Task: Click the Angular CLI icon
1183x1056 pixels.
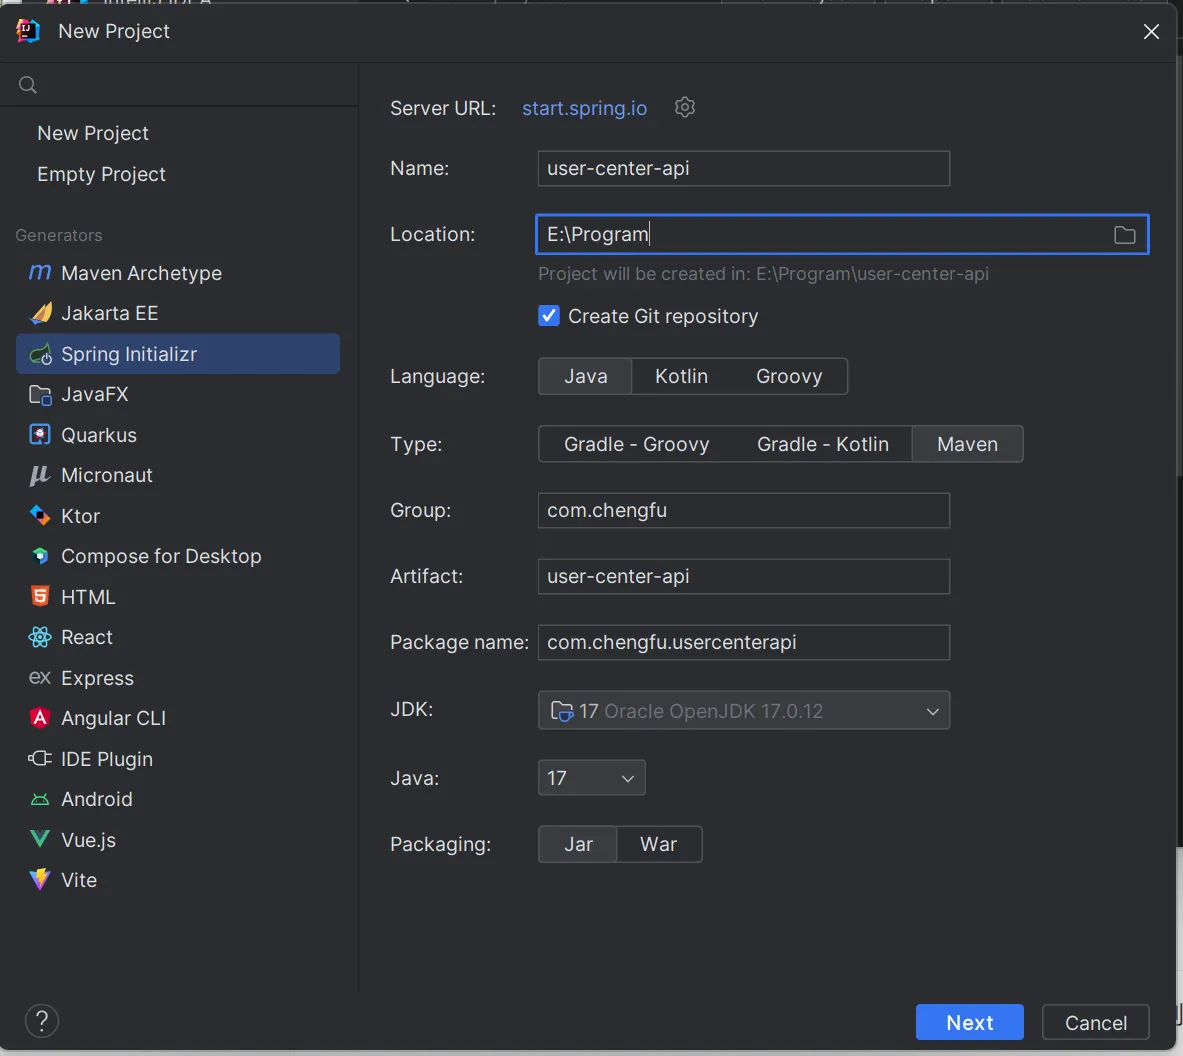Action: click(x=40, y=718)
